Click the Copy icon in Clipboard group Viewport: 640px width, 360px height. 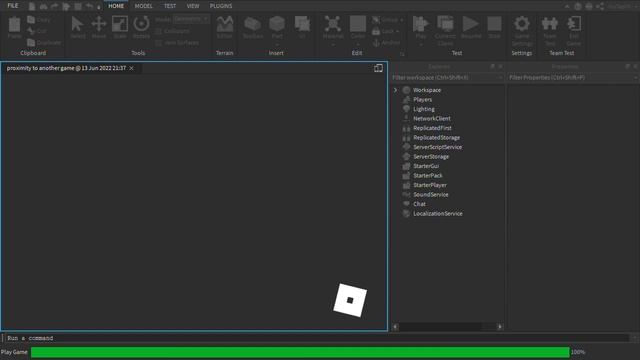click(31, 19)
